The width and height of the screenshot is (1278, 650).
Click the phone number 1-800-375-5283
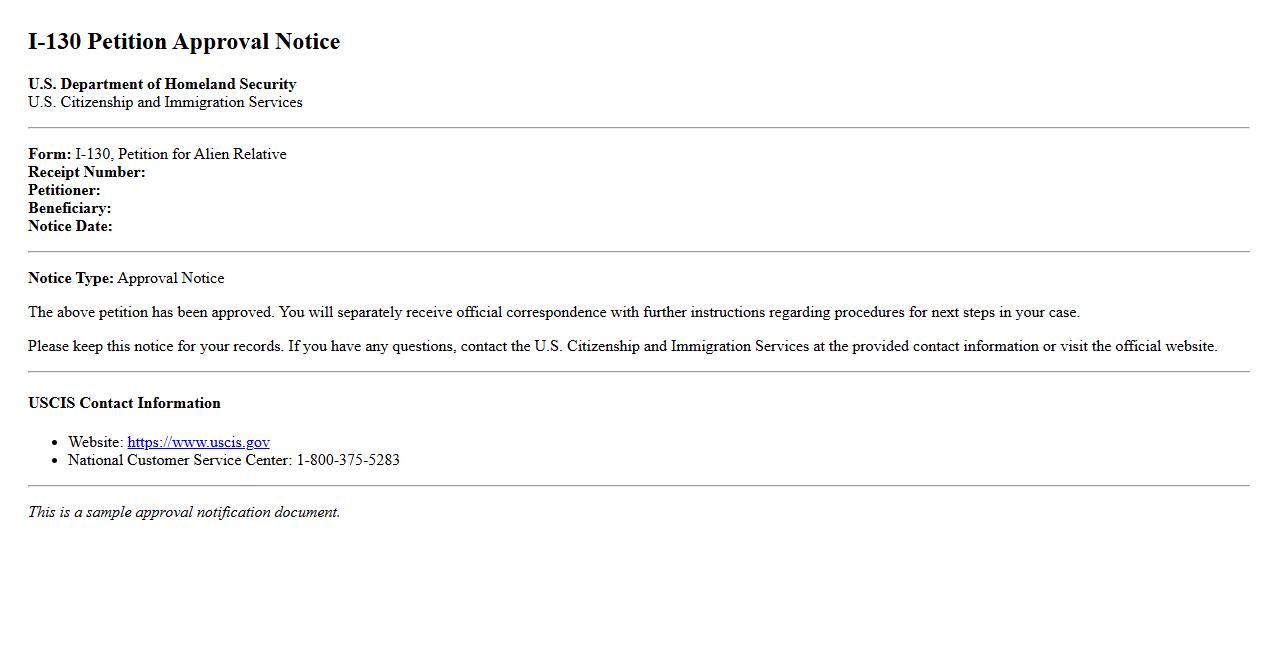(348, 460)
